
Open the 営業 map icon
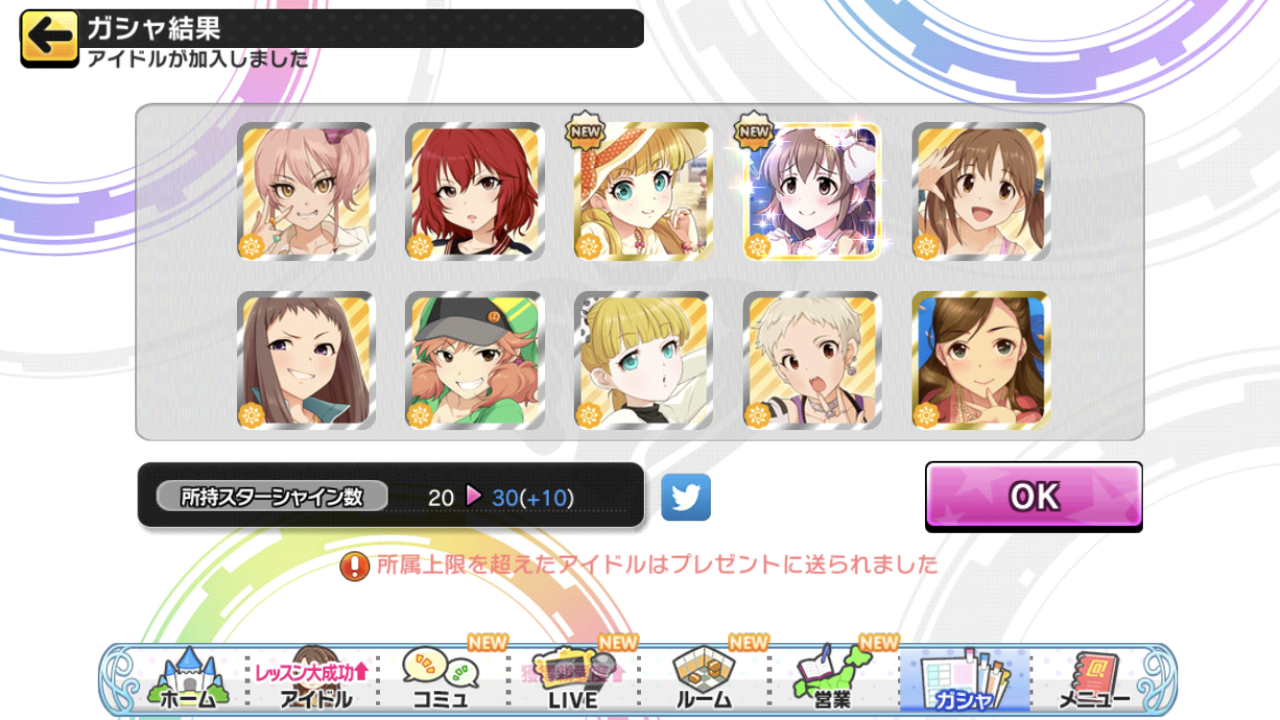833,679
